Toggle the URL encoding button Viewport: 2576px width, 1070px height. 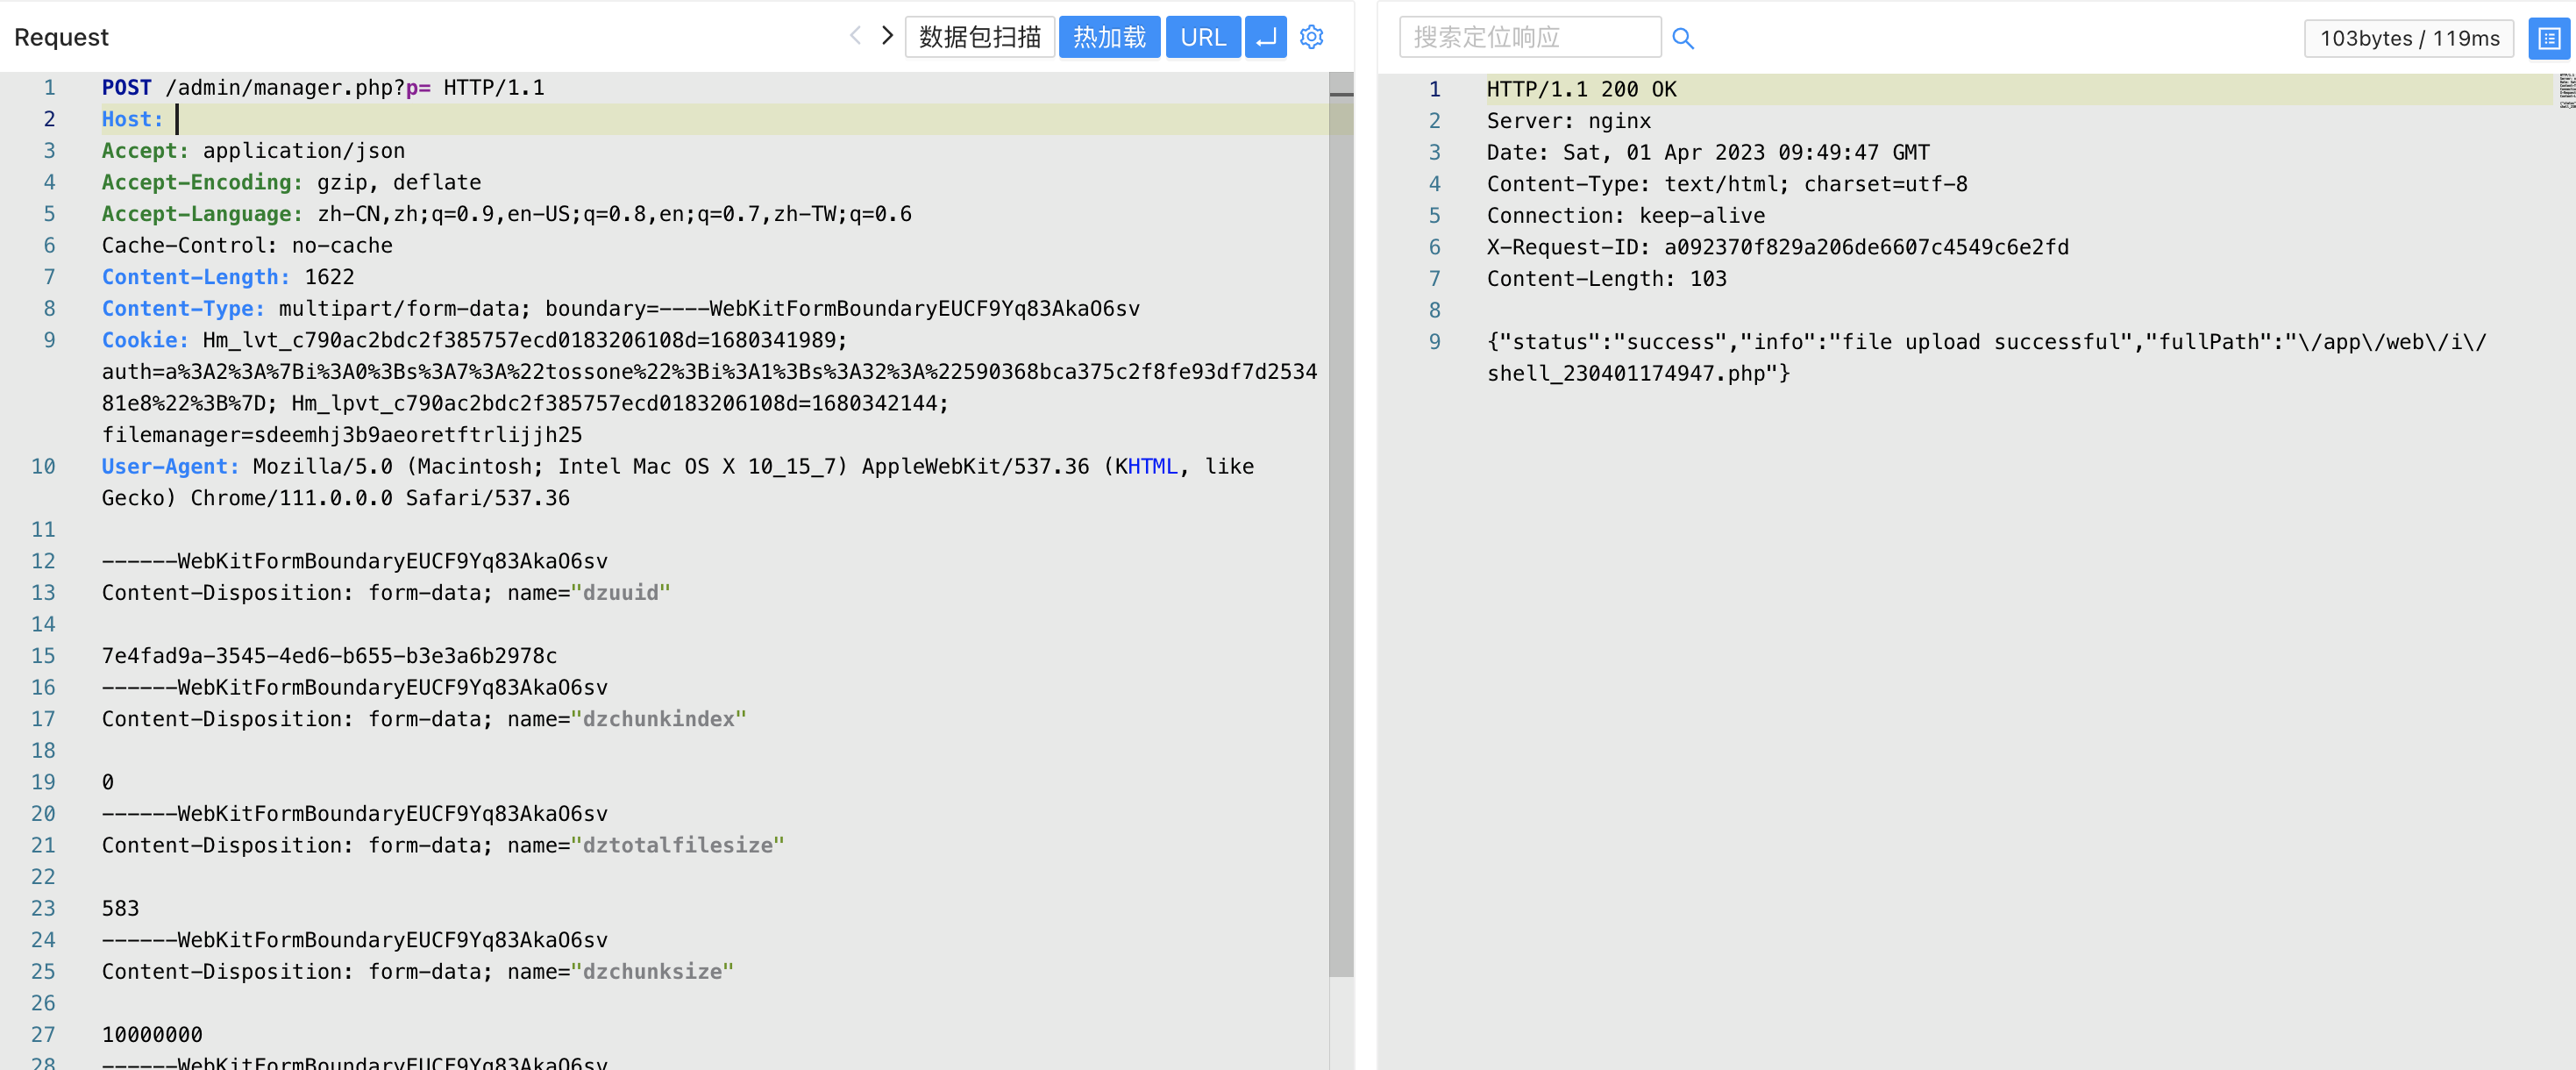(x=1202, y=37)
